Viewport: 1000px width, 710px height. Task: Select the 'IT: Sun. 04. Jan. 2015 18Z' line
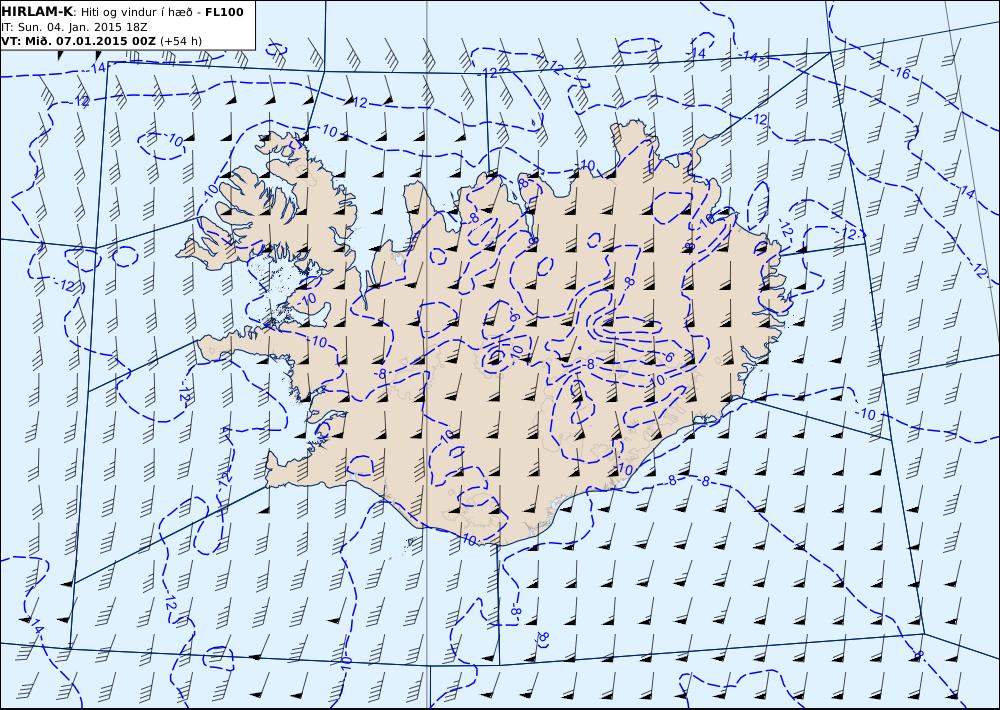tap(74, 27)
